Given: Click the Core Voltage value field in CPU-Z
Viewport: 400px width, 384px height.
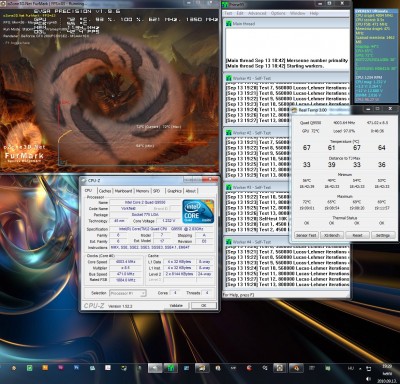Looking at the screenshot, I should (168, 221).
